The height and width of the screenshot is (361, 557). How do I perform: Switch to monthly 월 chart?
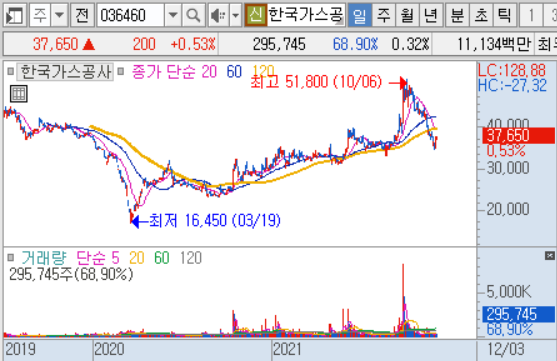tap(407, 15)
